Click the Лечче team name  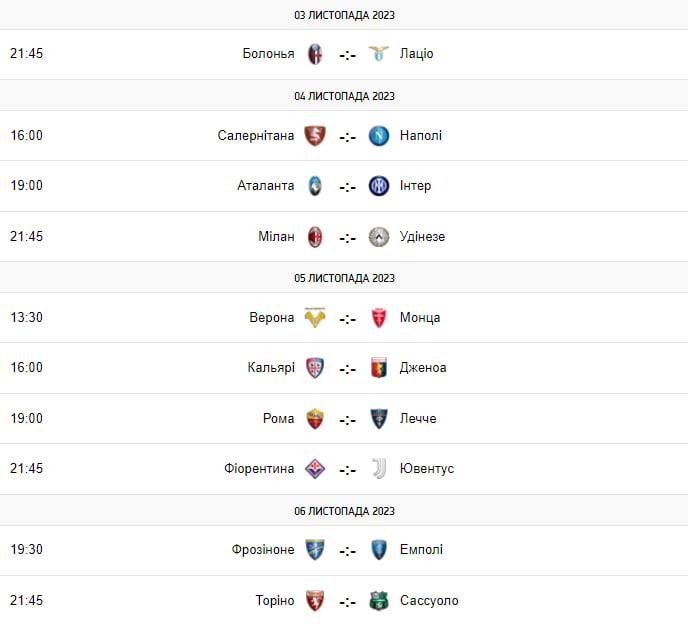[x=418, y=418]
